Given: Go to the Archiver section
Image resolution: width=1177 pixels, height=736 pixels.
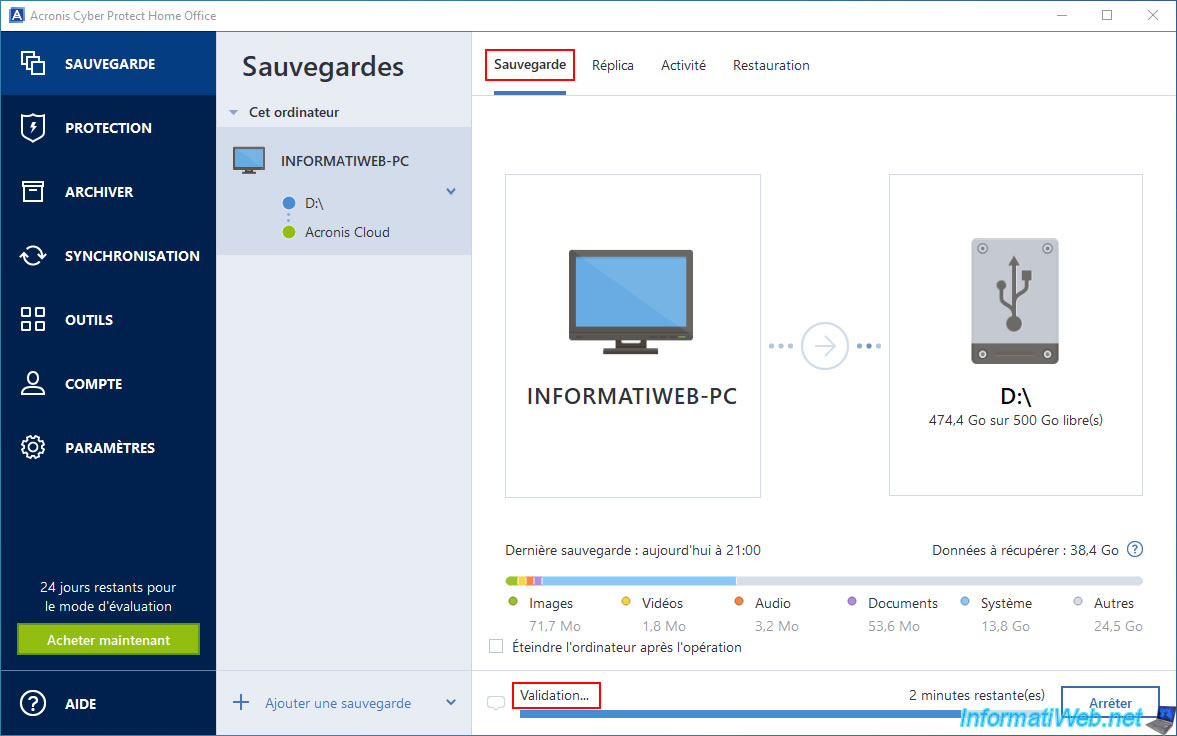Looking at the screenshot, I should click(x=99, y=192).
